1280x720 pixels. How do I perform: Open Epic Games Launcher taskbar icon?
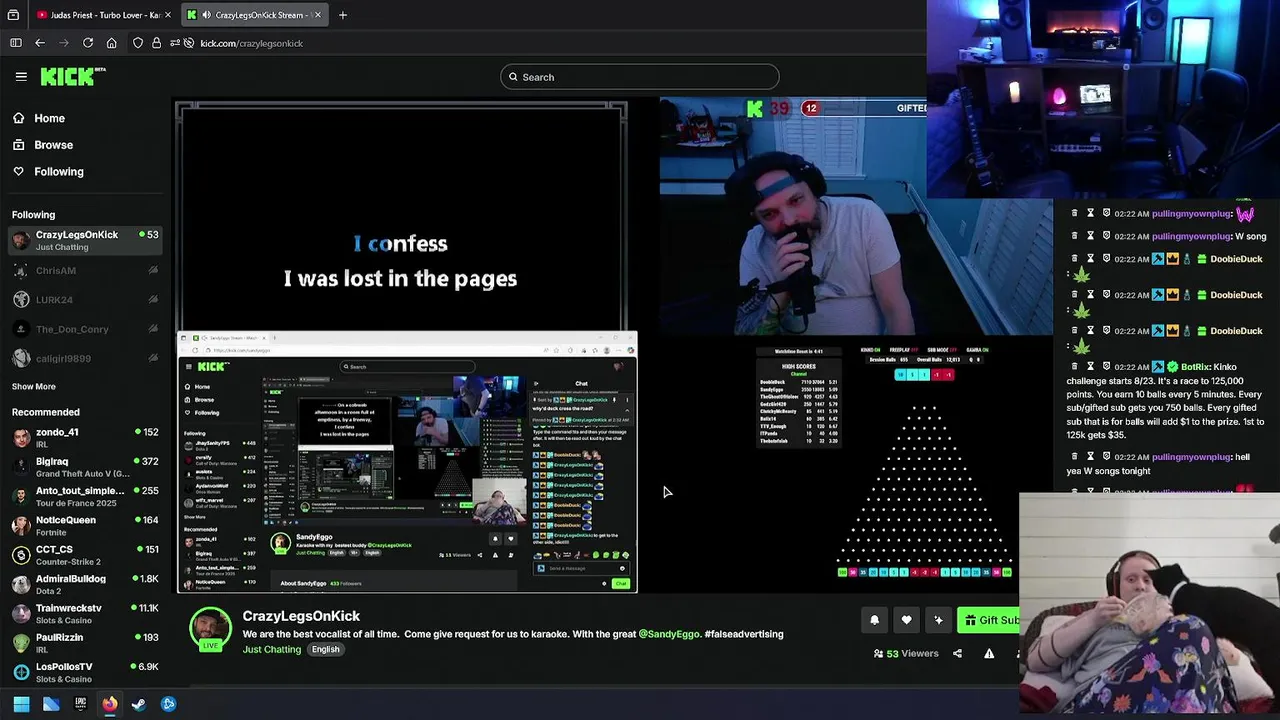click(x=80, y=704)
